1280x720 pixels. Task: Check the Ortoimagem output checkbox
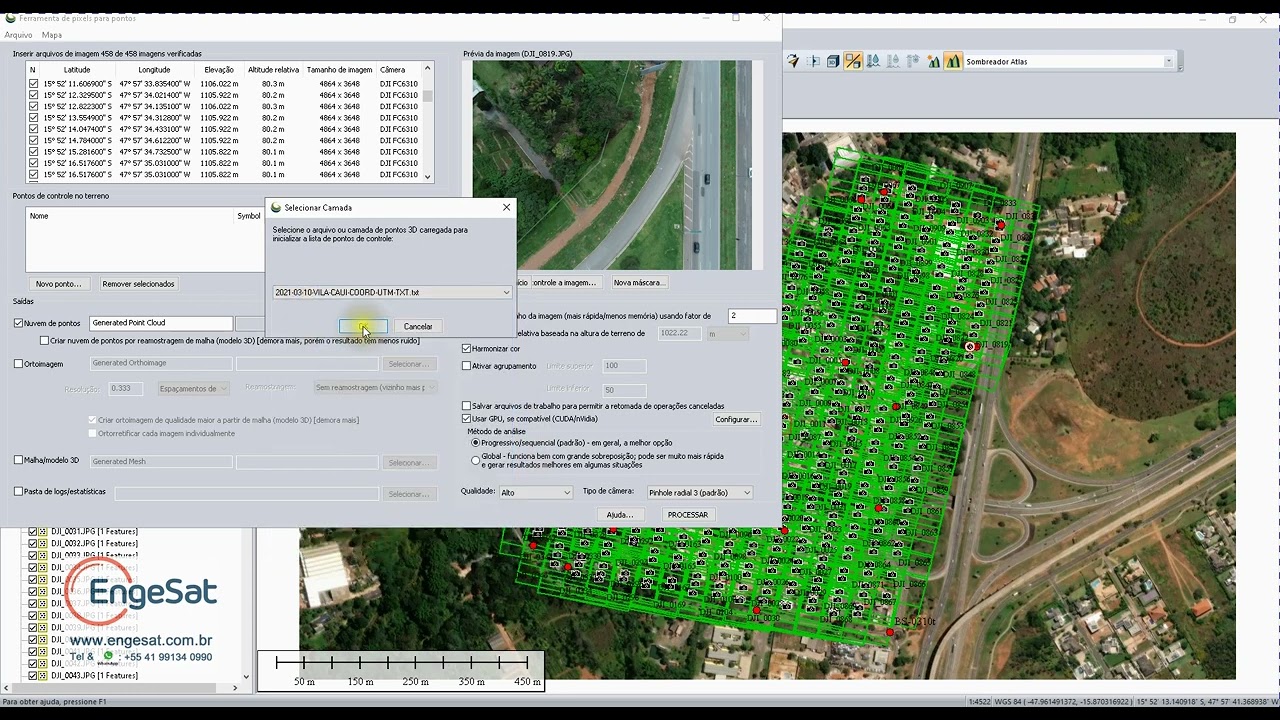pyautogui.click(x=18, y=364)
